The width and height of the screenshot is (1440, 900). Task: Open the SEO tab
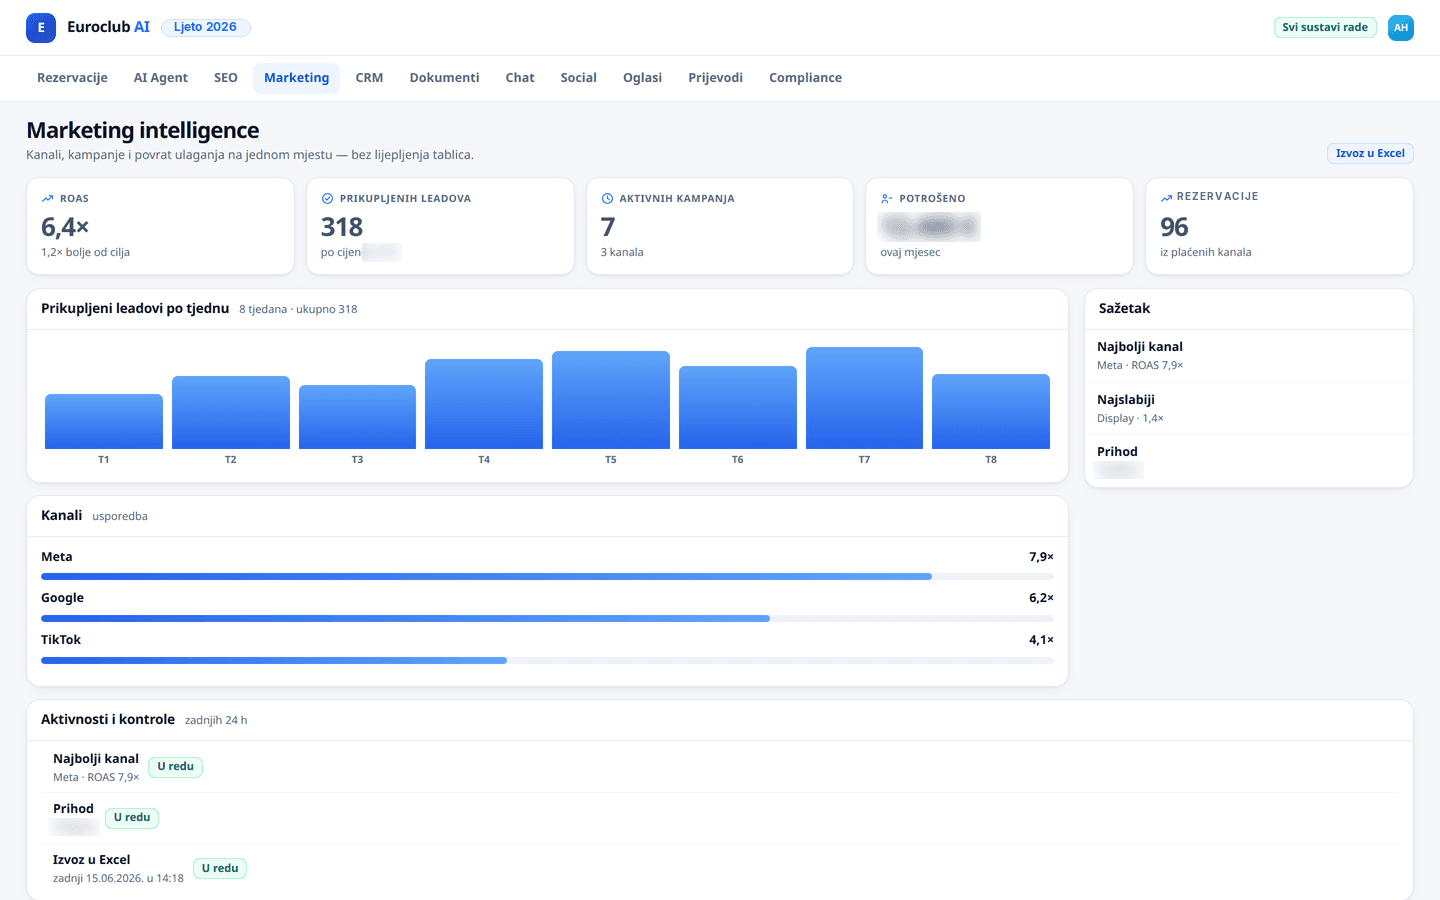226,78
